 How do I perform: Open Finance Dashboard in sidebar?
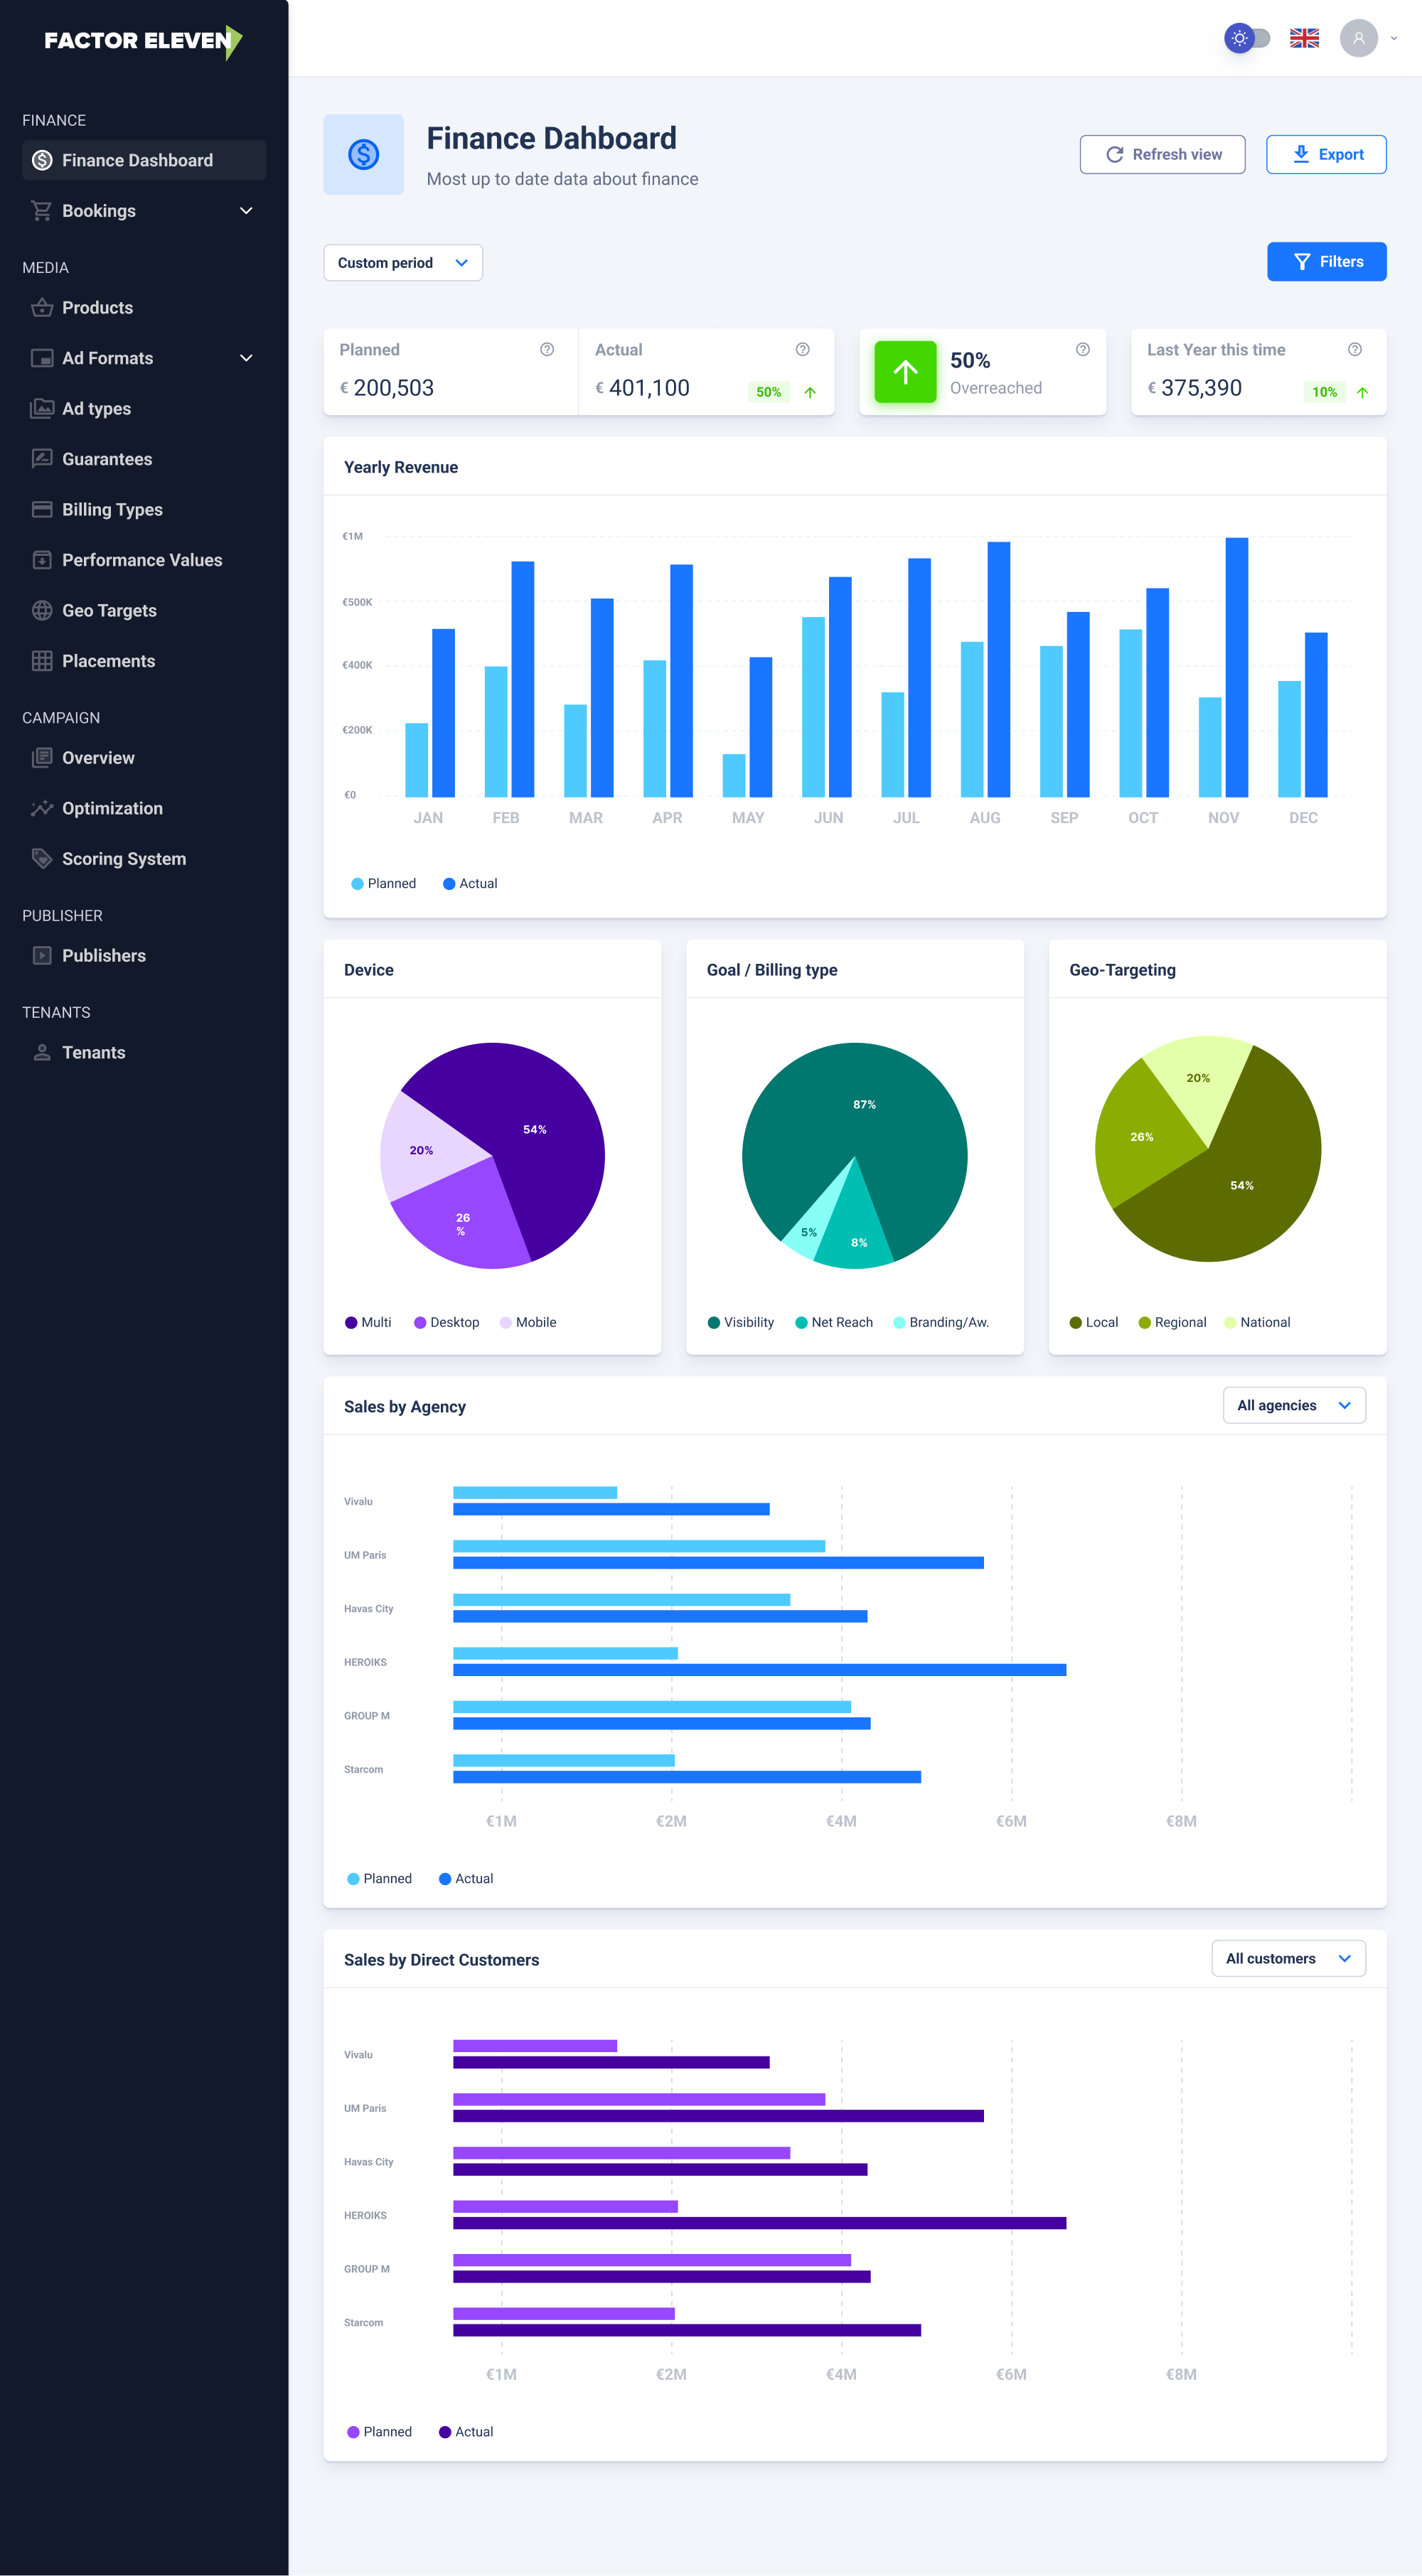pyautogui.click(x=144, y=160)
